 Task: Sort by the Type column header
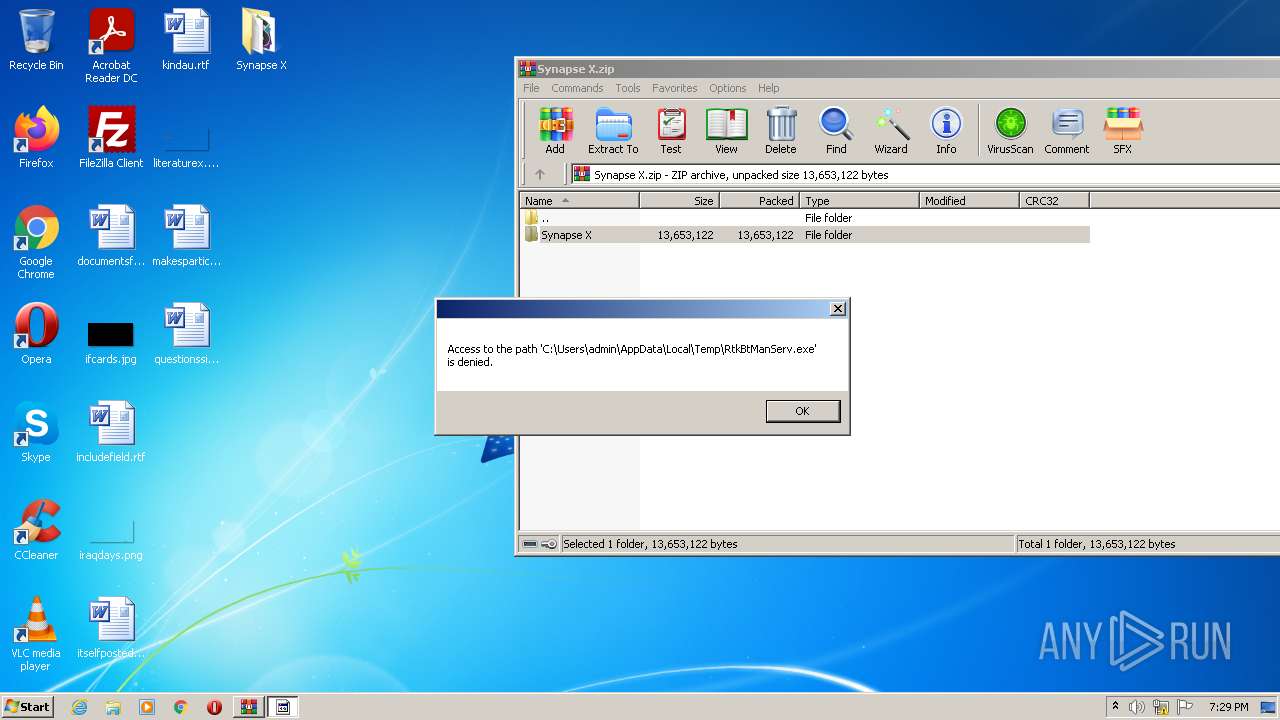tap(860, 201)
